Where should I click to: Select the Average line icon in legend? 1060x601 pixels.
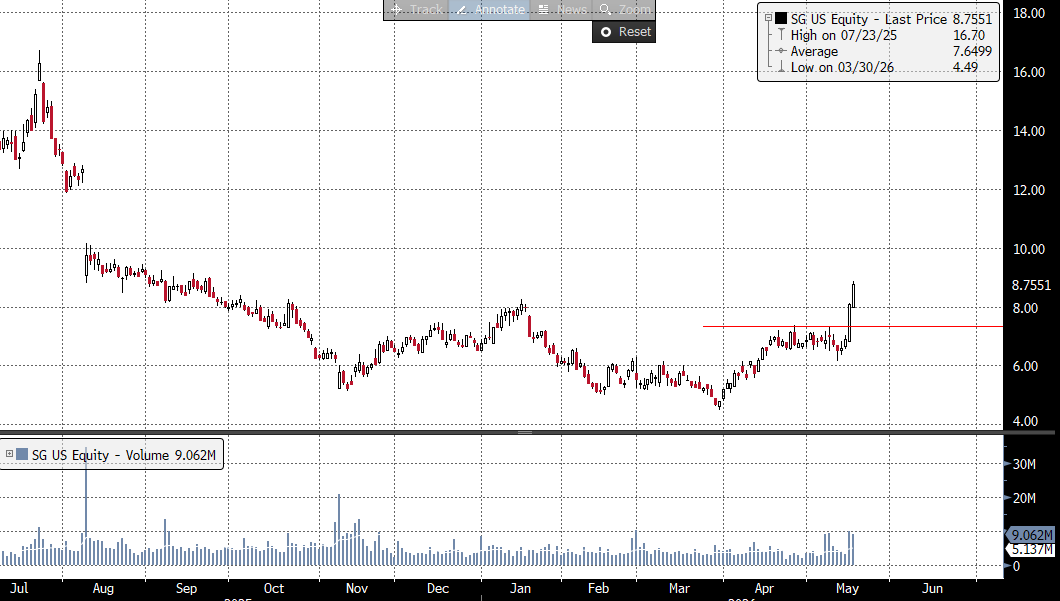tap(781, 51)
